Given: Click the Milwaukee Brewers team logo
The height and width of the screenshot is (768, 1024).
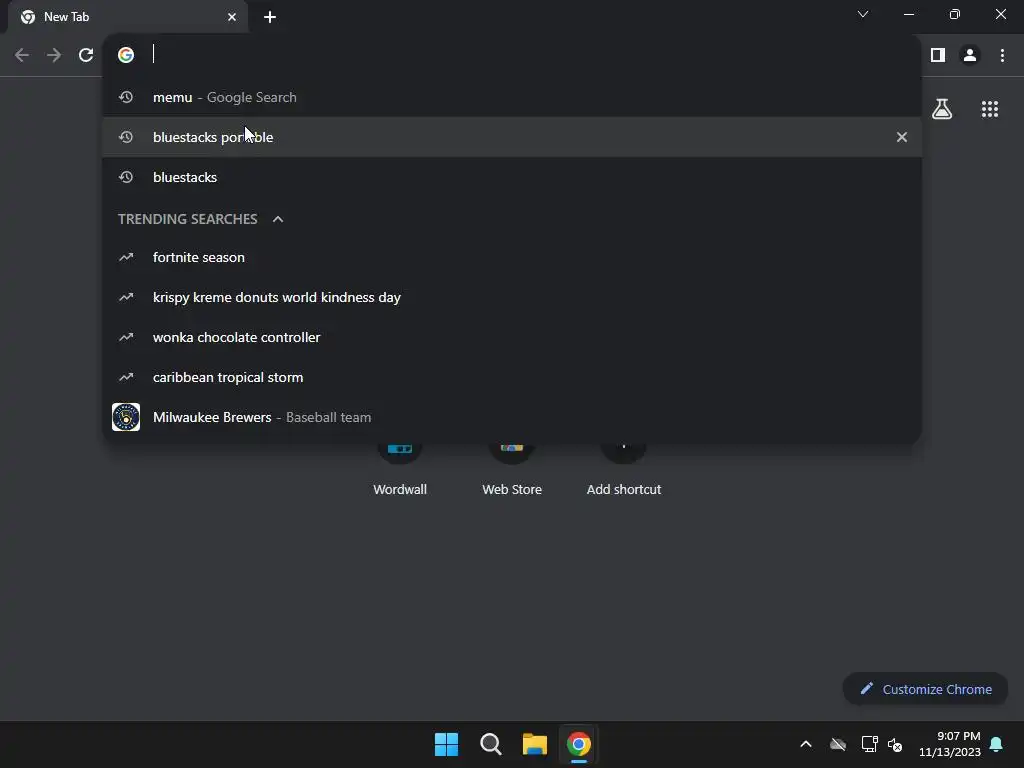Looking at the screenshot, I should click(126, 417).
